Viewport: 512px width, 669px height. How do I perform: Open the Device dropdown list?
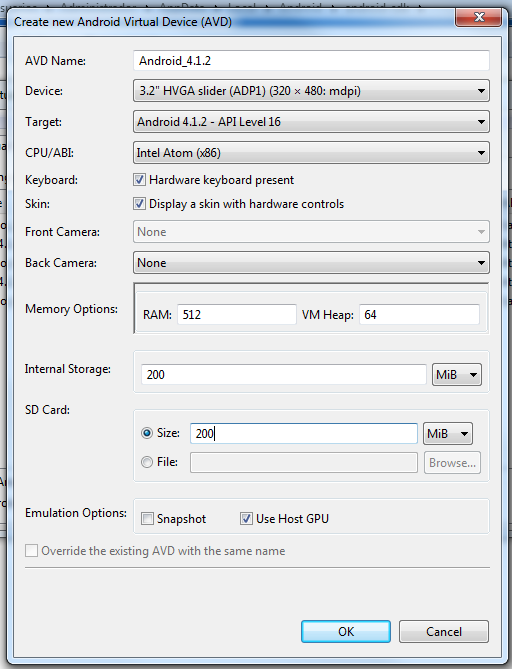[x=311, y=90]
